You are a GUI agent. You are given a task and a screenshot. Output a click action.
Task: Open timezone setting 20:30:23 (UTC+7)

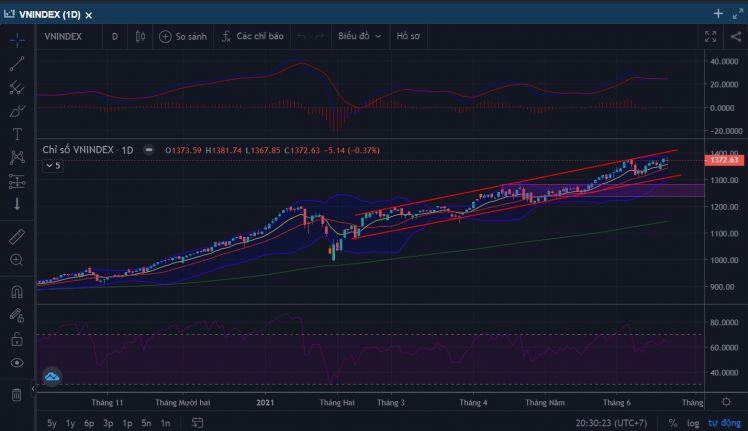tap(611, 423)
